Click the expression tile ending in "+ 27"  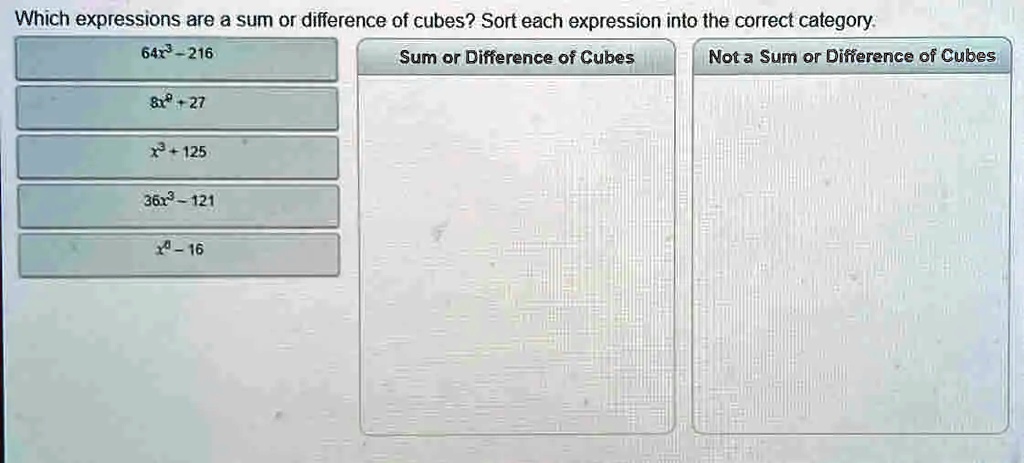(178, 107)
